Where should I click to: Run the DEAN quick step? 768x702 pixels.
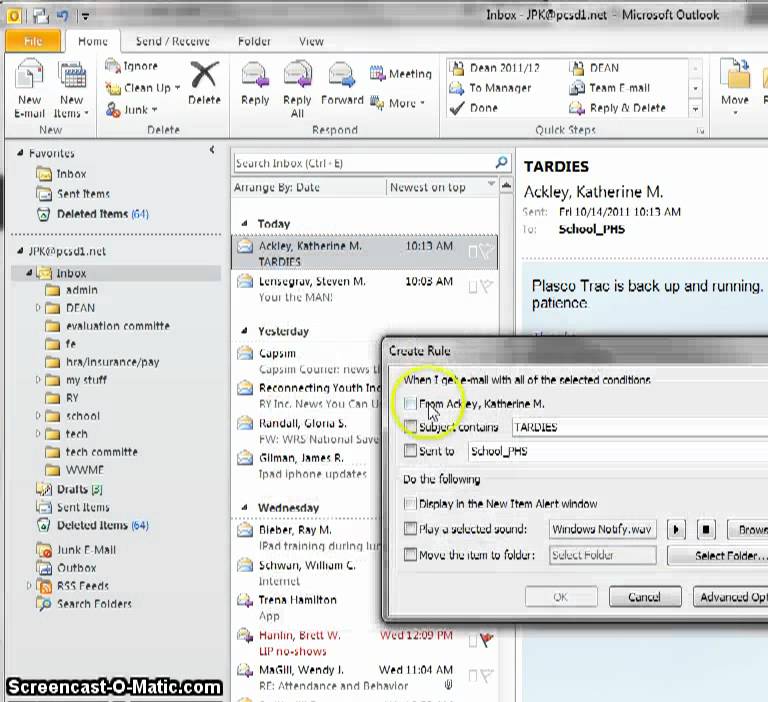click(x=594, y=68)
